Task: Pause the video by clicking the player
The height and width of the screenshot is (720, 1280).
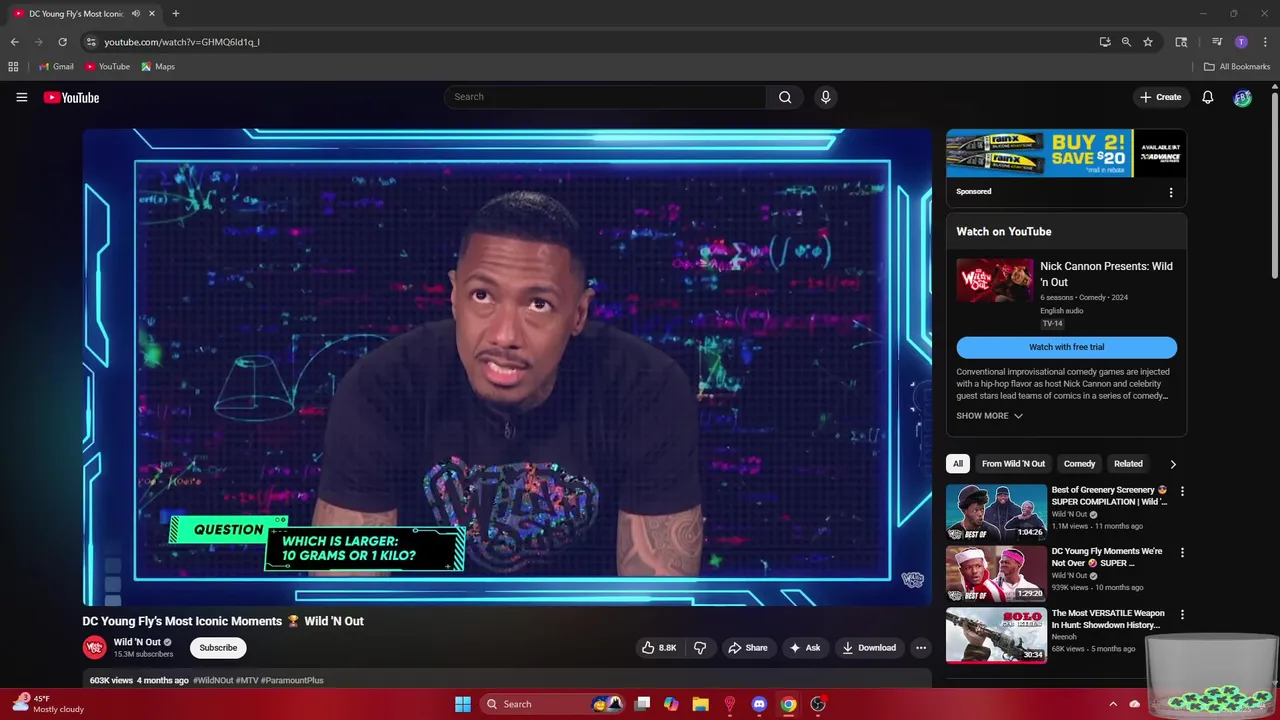Action: point(507,367)
